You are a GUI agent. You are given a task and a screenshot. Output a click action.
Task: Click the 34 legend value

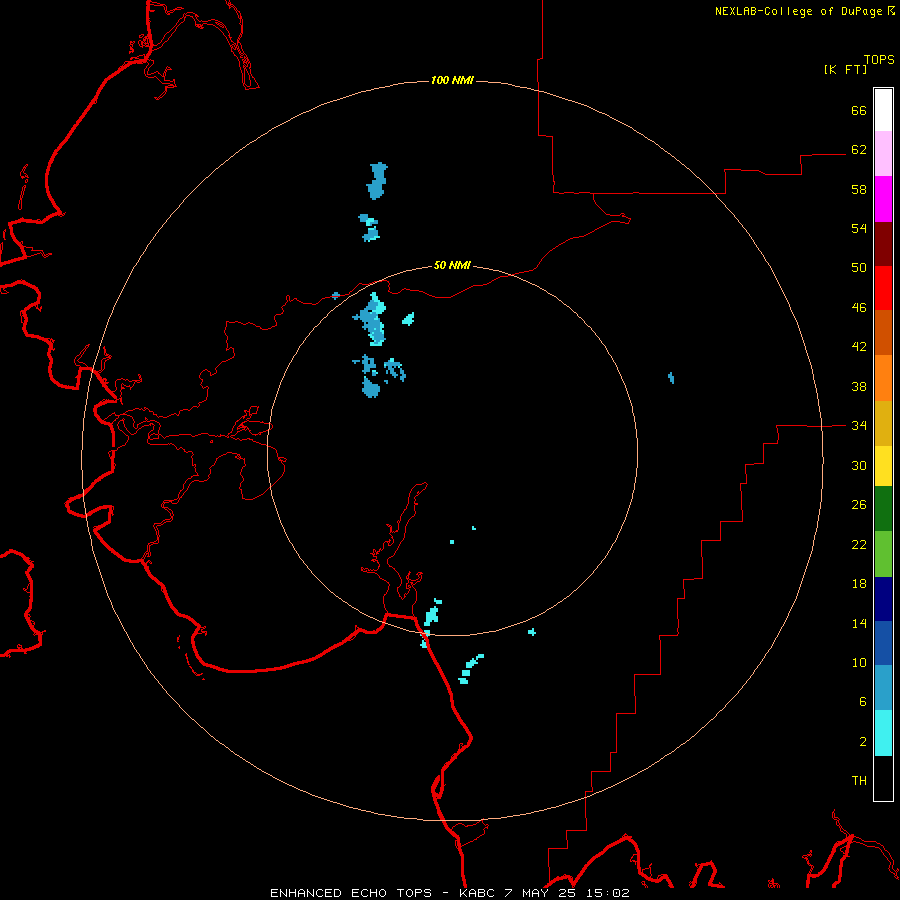click(859, 425)
